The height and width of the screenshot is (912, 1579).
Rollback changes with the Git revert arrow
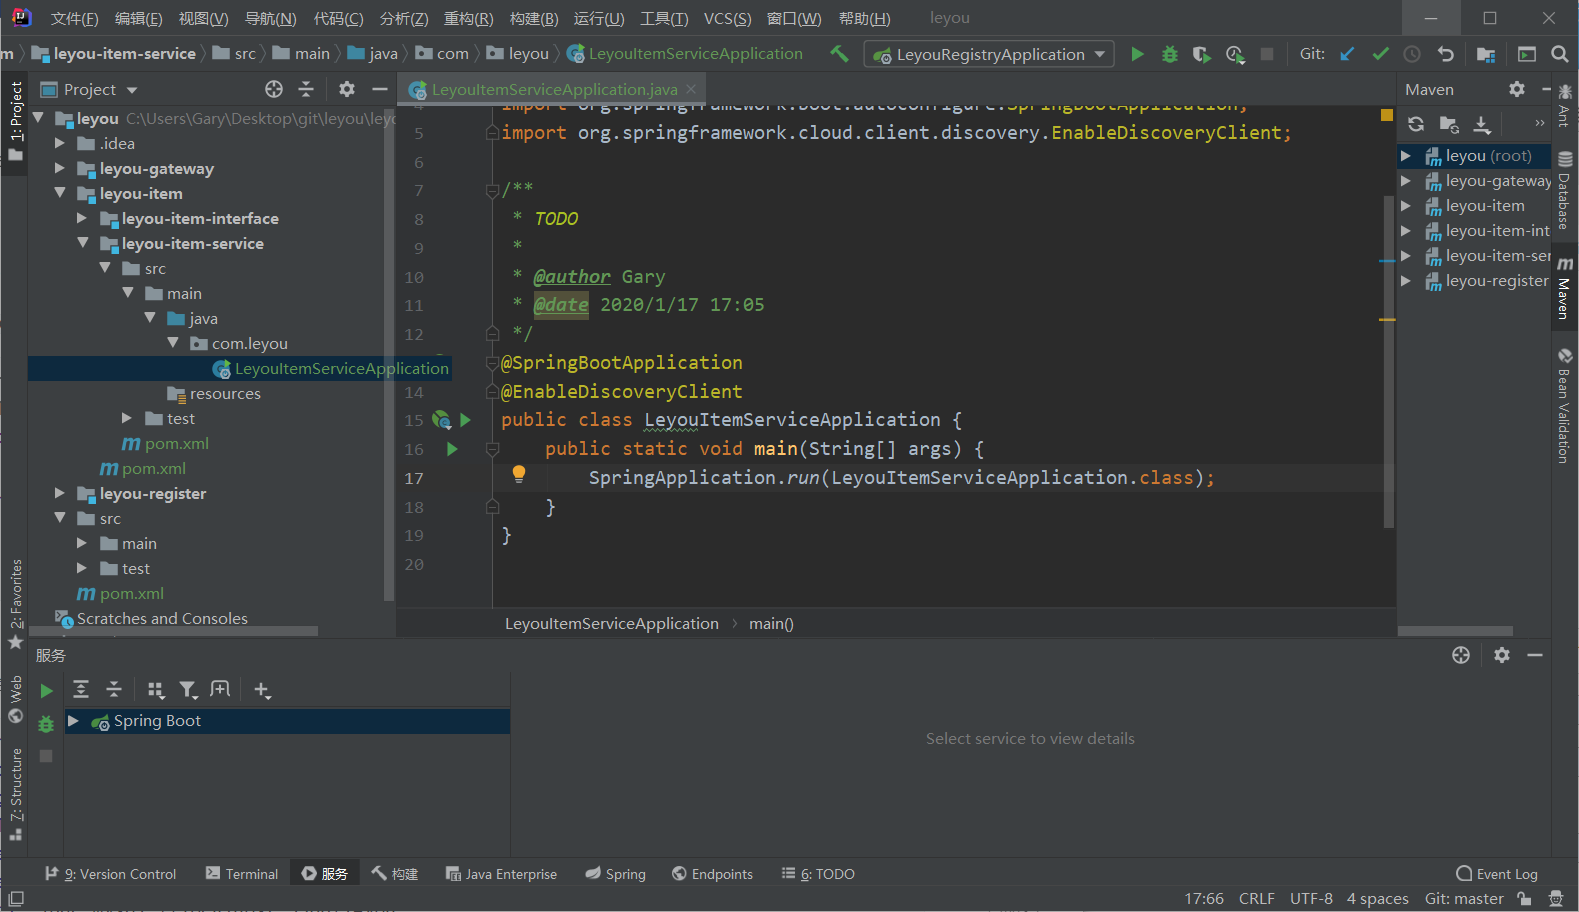point(1445,54)
